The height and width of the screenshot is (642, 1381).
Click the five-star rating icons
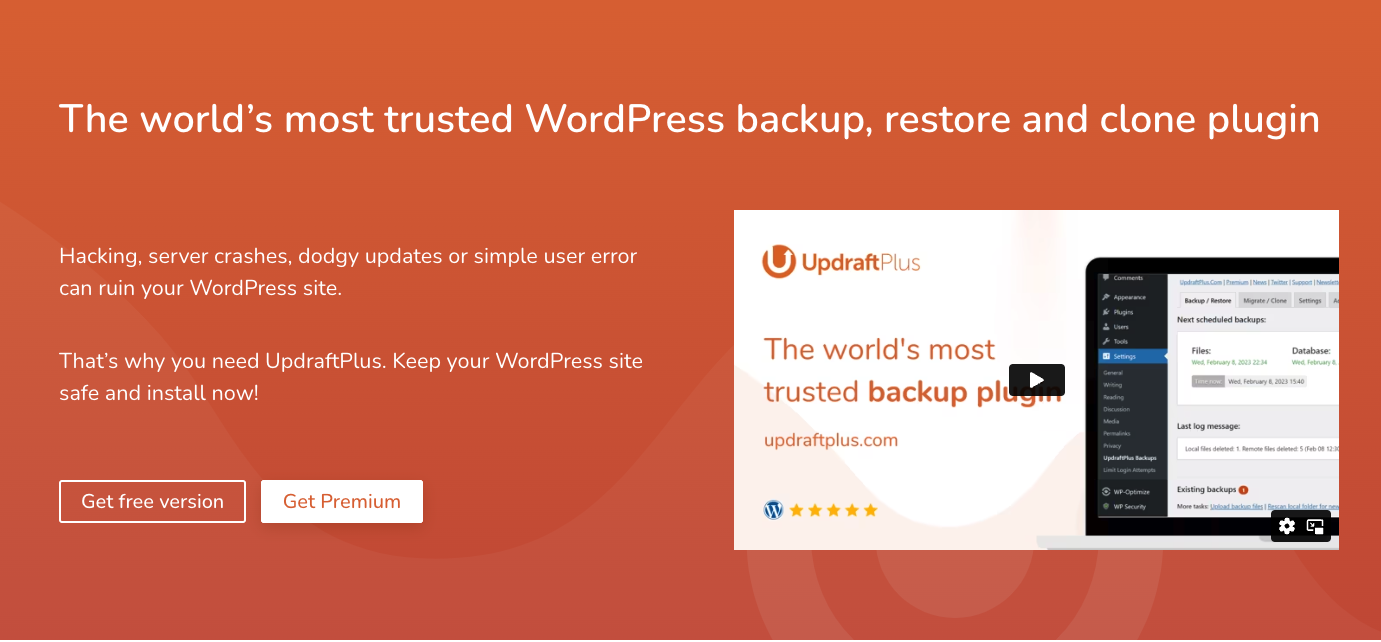pyautogui.click(x=833, y=510)
